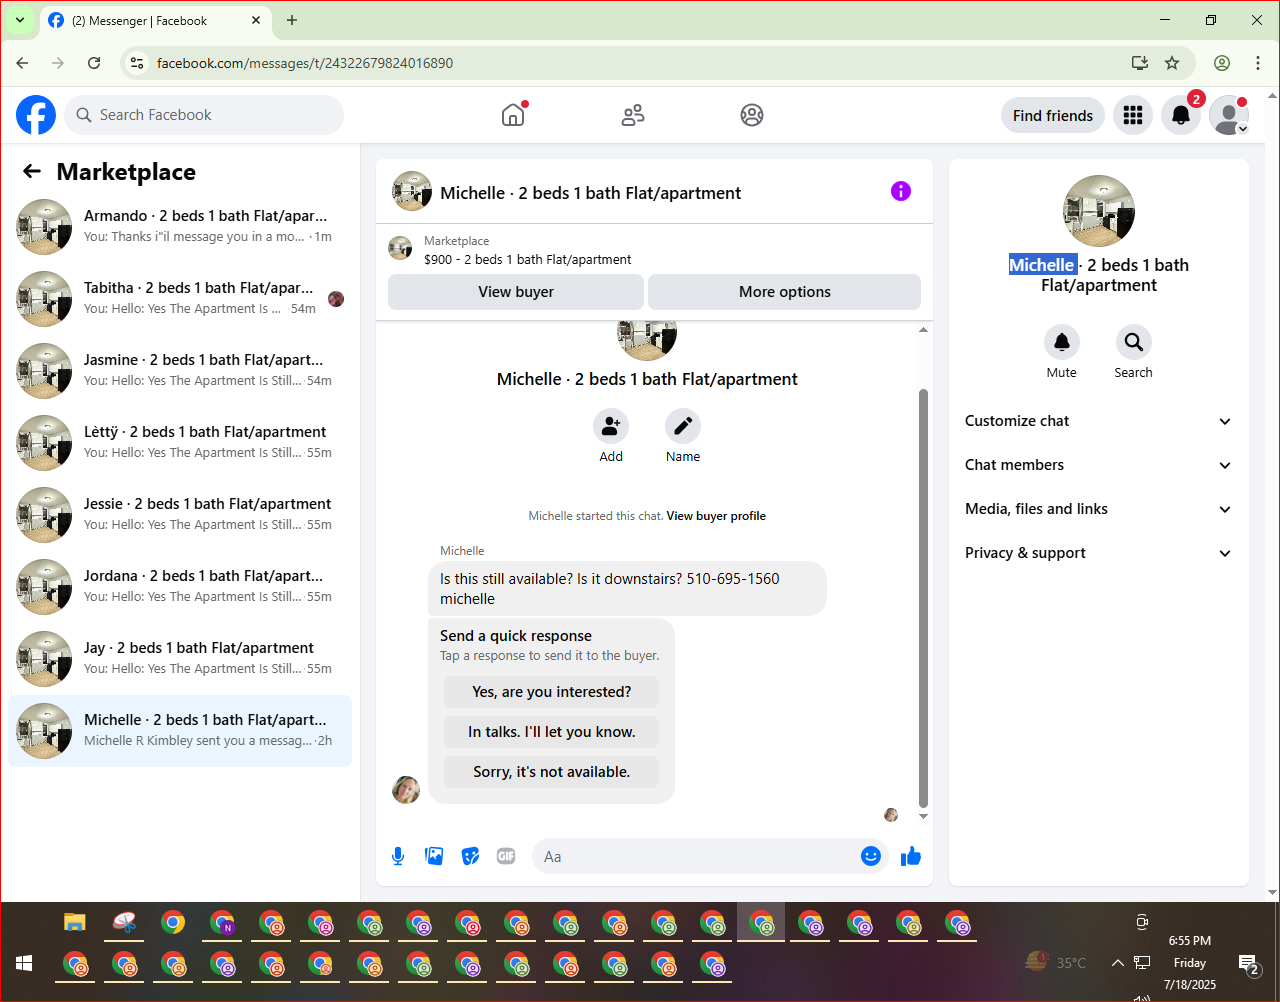
Task: Choose a sticker icon
Action: 470,856
